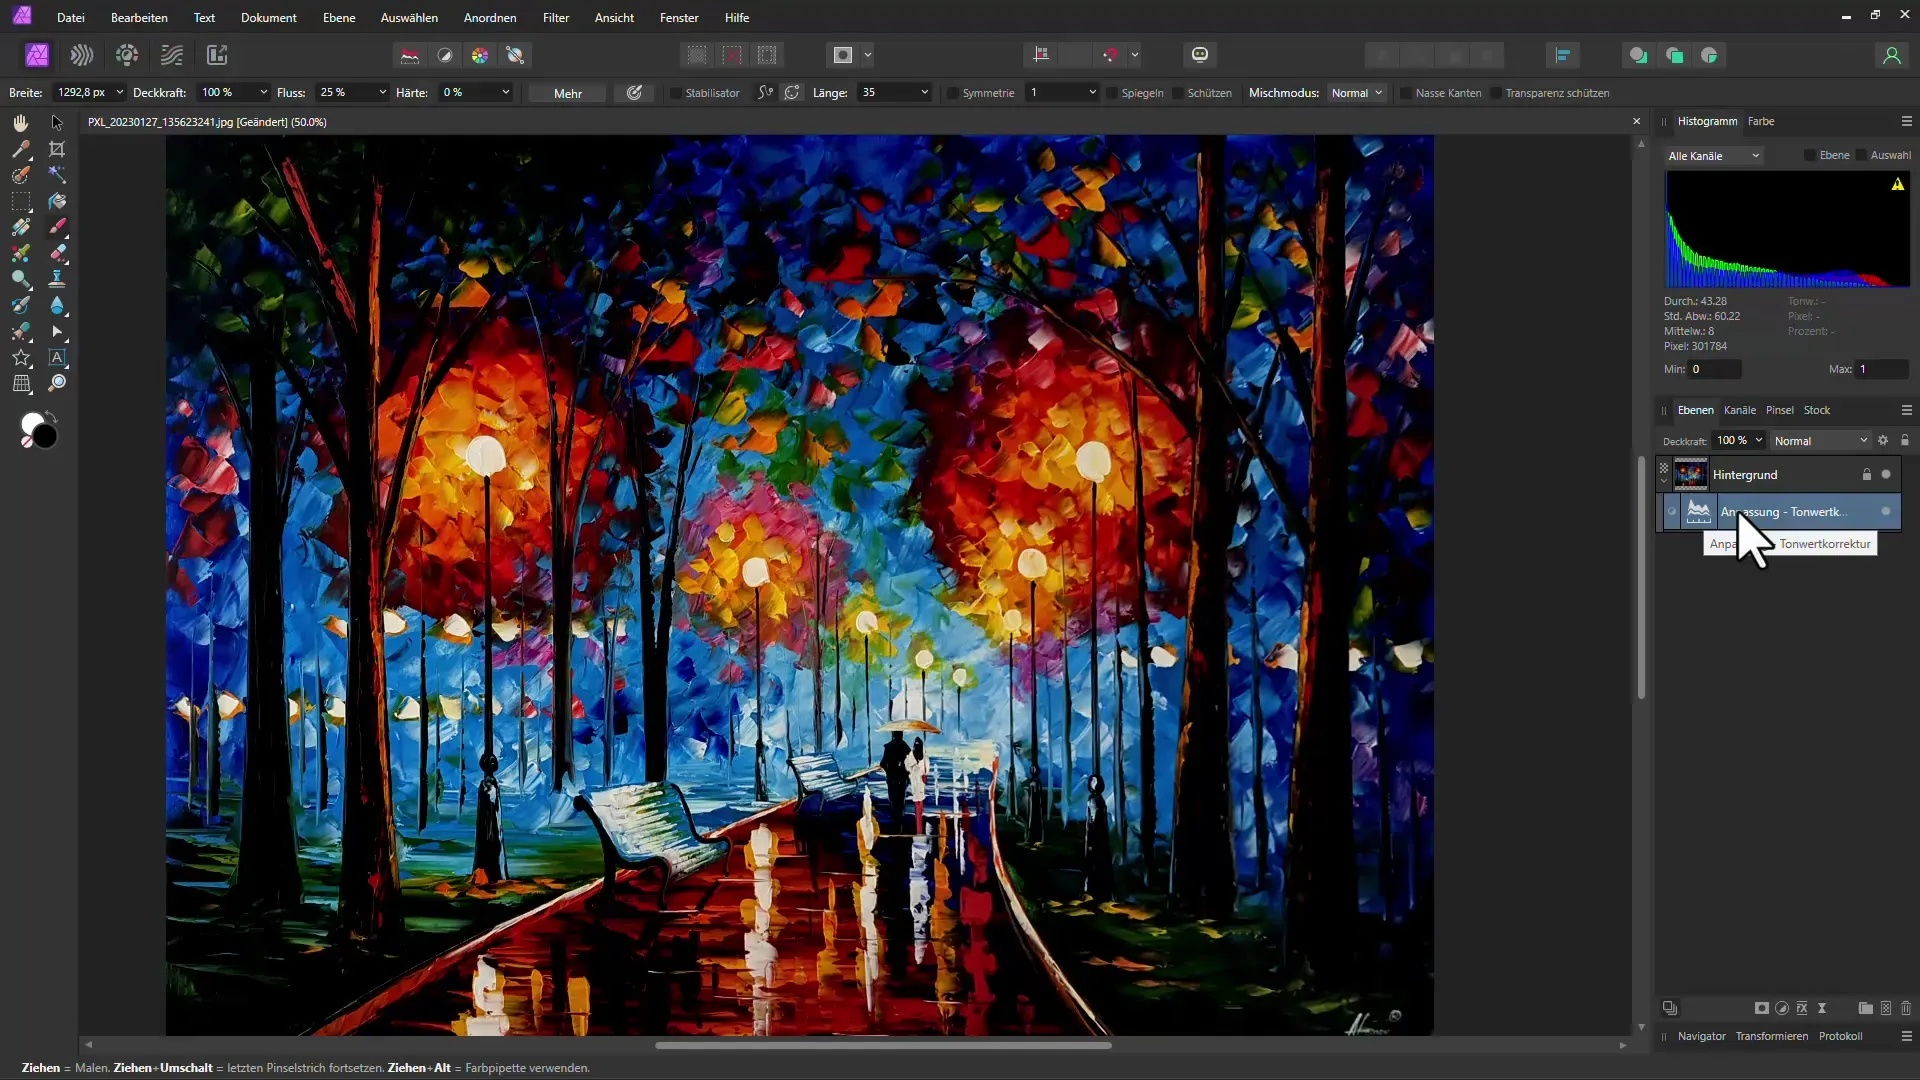Select the Zoom magnifier tool
The height and width of the screenshot is (1080, 1920).
[57, 383]
